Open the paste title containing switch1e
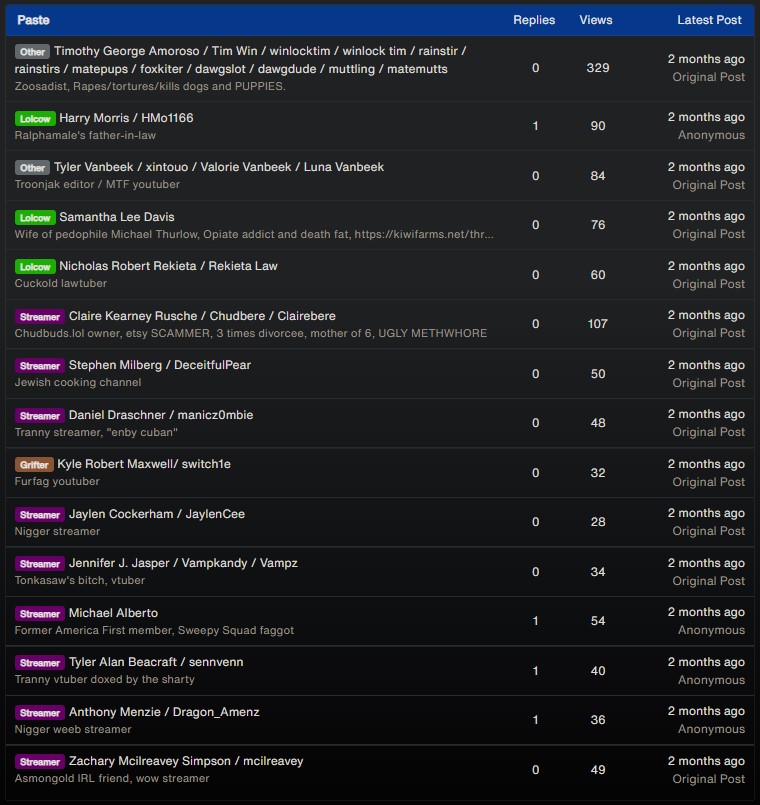The image size is (760, 805). click(144, 464)
